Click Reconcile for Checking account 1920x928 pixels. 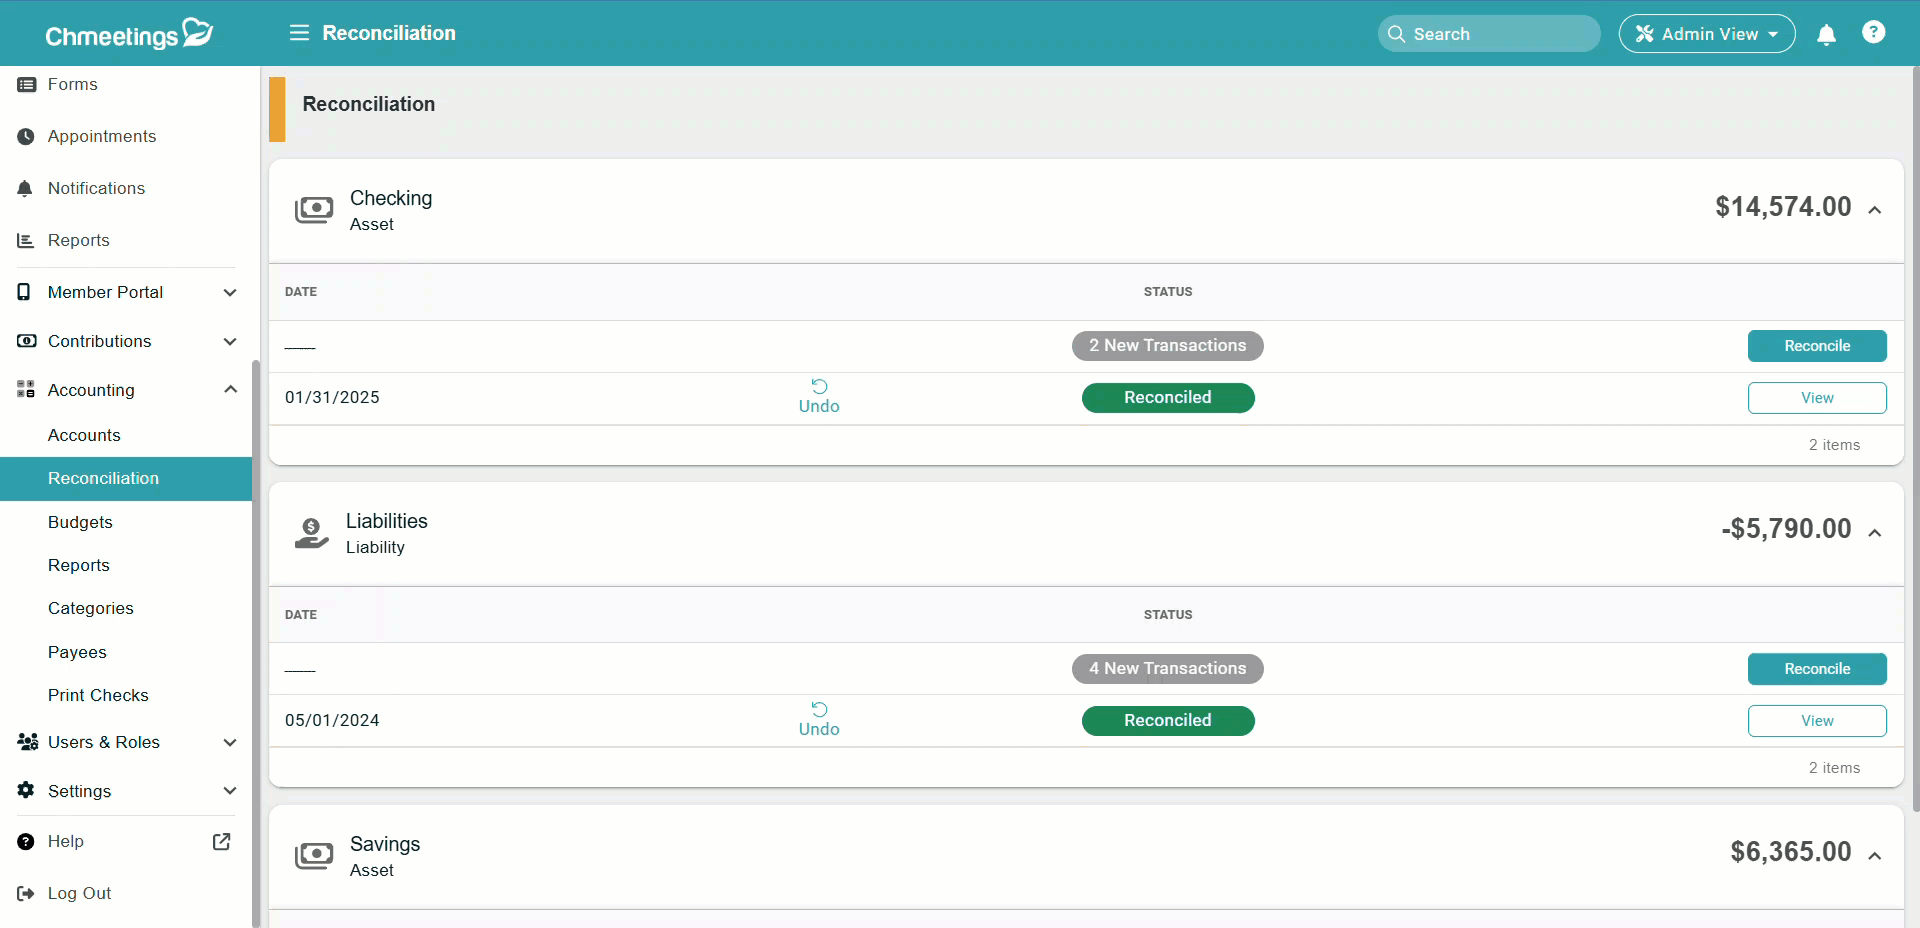coord(1817,346)
